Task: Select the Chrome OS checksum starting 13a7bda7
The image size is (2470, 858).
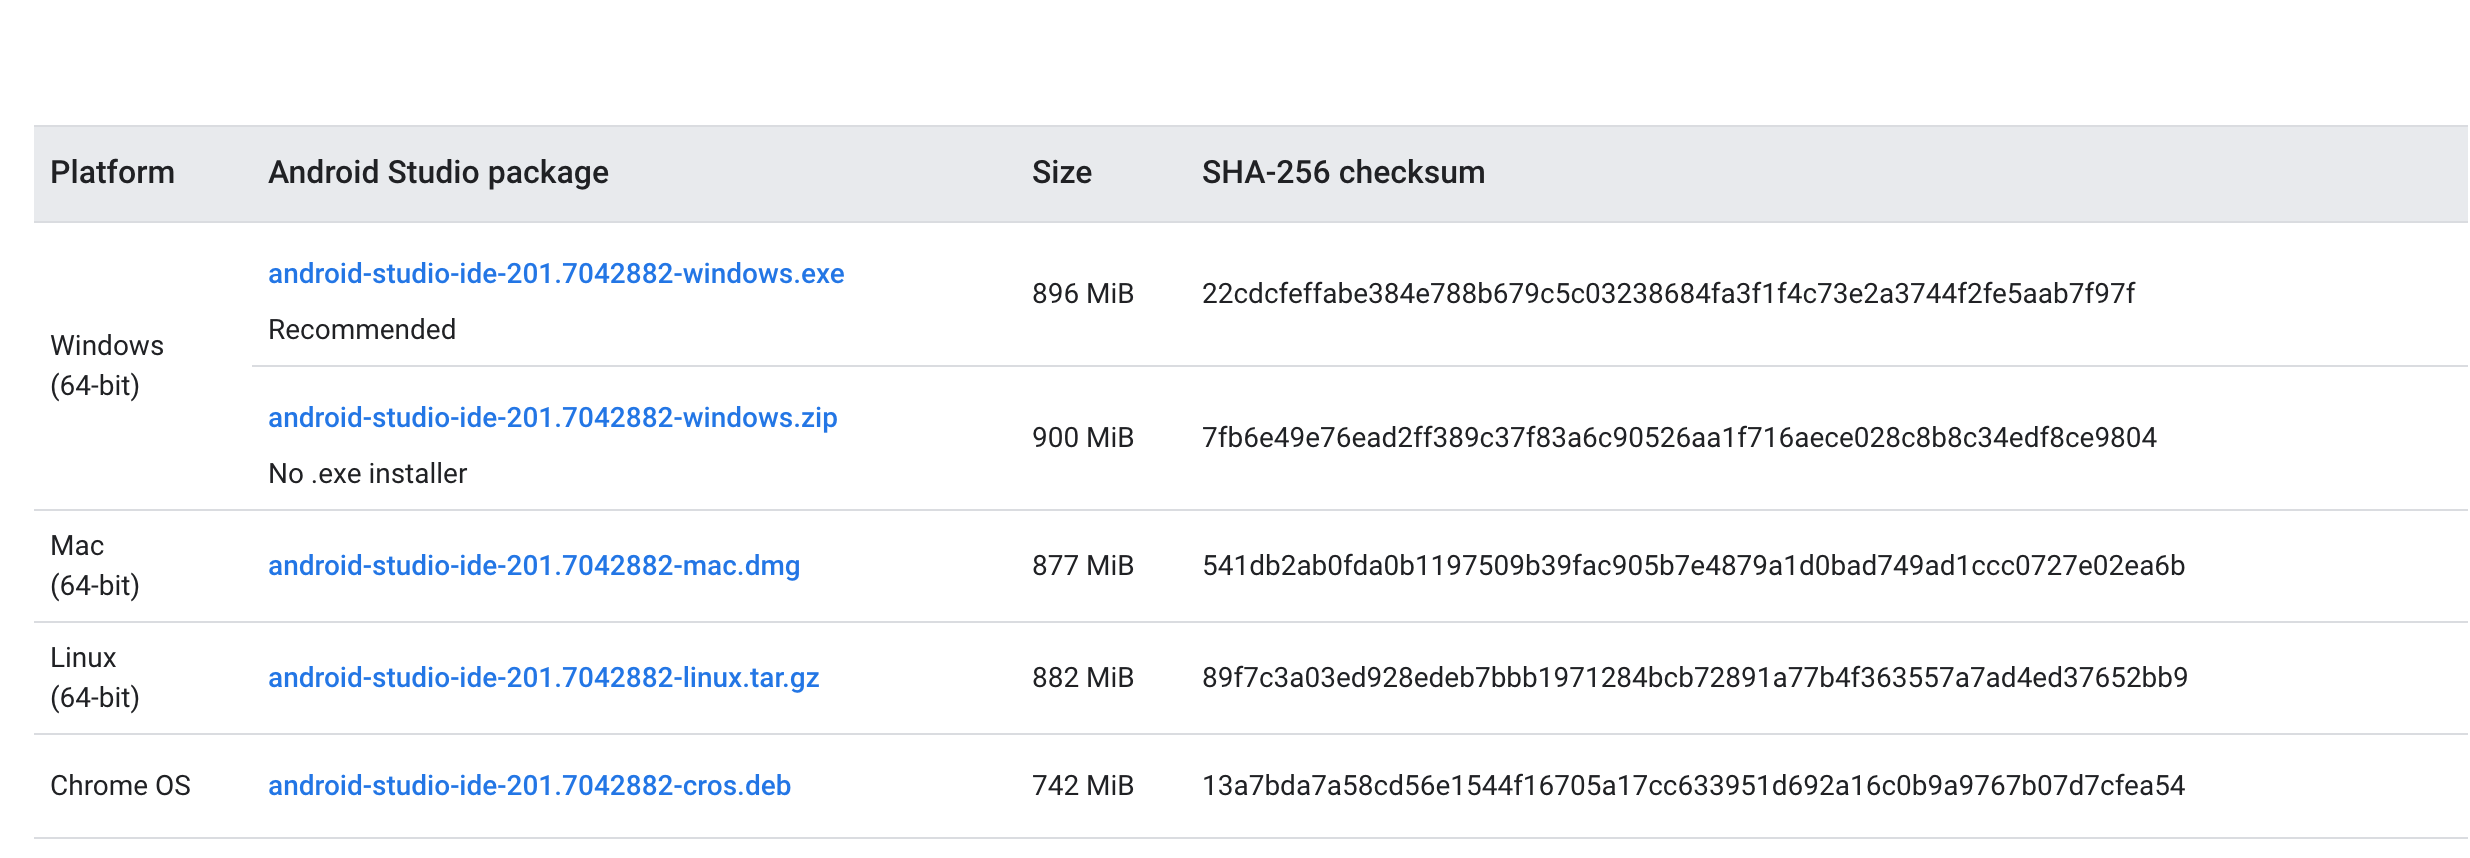Action: click(1693, 786)
